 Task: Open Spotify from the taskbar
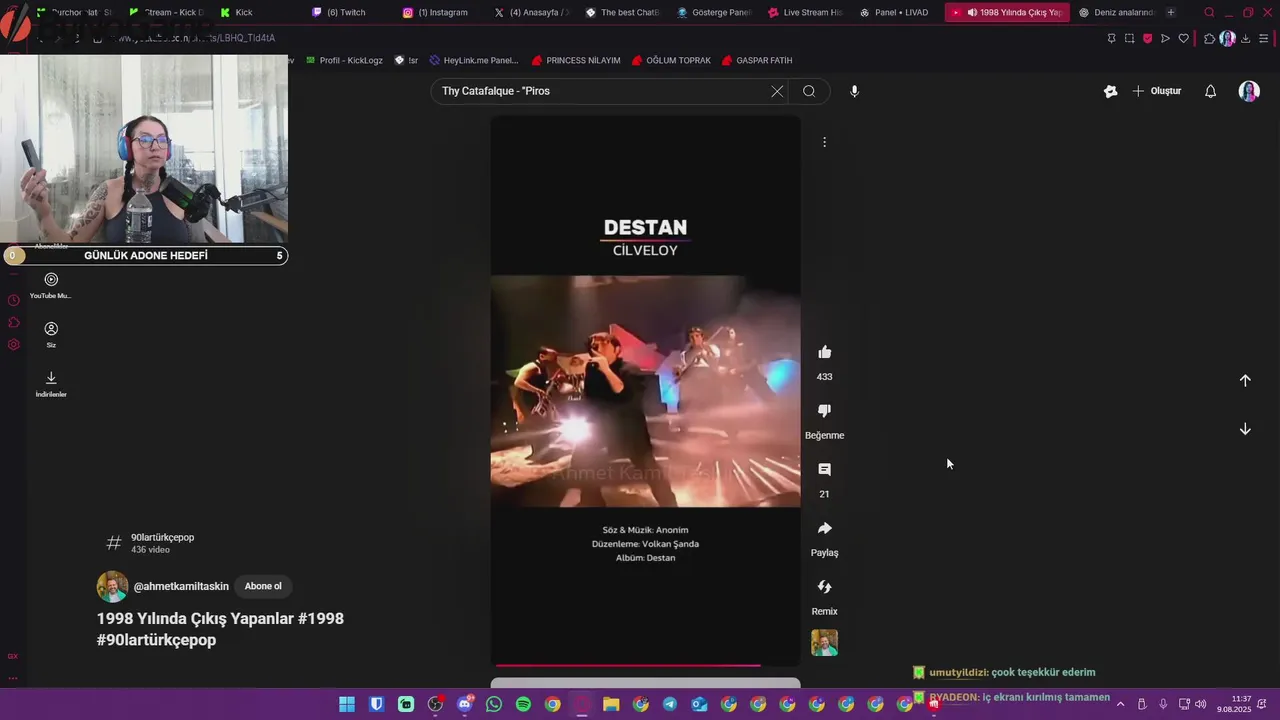[523, 704]
